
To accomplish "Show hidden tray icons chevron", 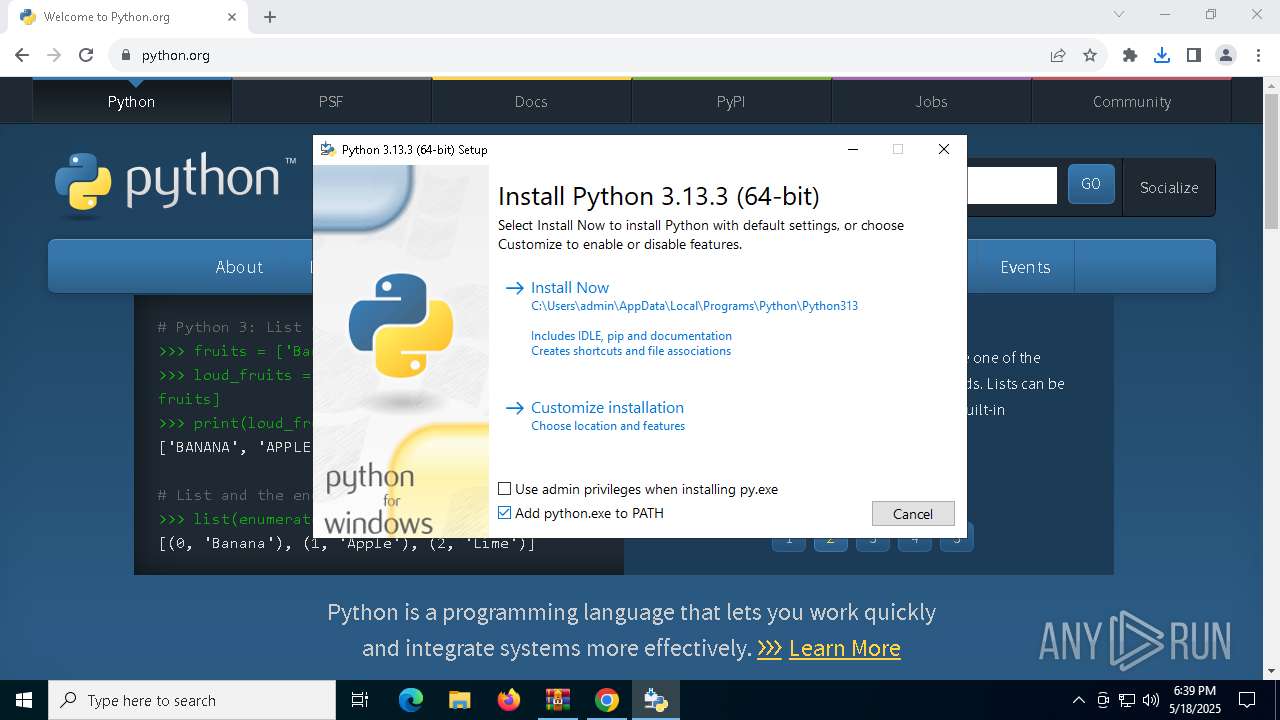I will pos(1078,700).
